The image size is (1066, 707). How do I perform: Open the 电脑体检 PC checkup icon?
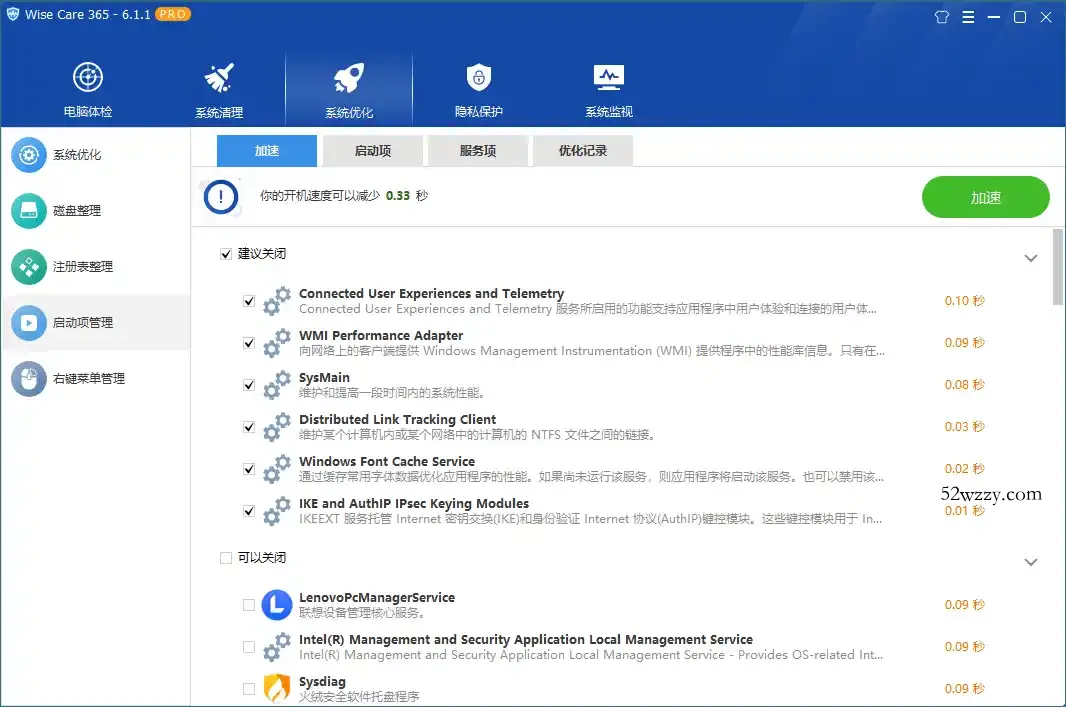tap(88, 77)
